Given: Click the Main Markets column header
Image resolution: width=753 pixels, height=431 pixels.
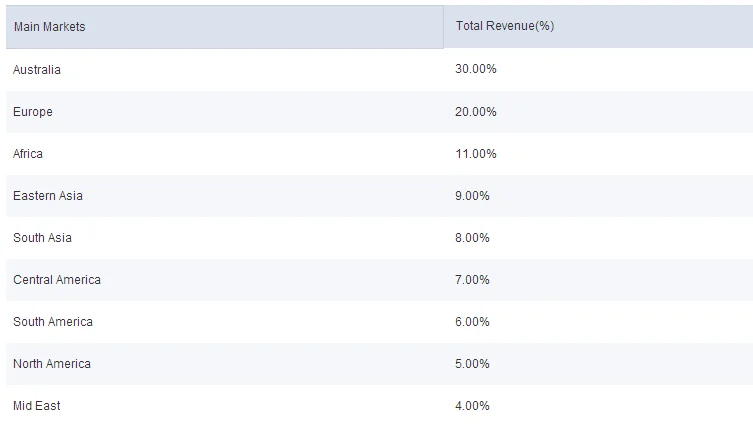Looking at the screenshot, I should click(x=49, y=27).
